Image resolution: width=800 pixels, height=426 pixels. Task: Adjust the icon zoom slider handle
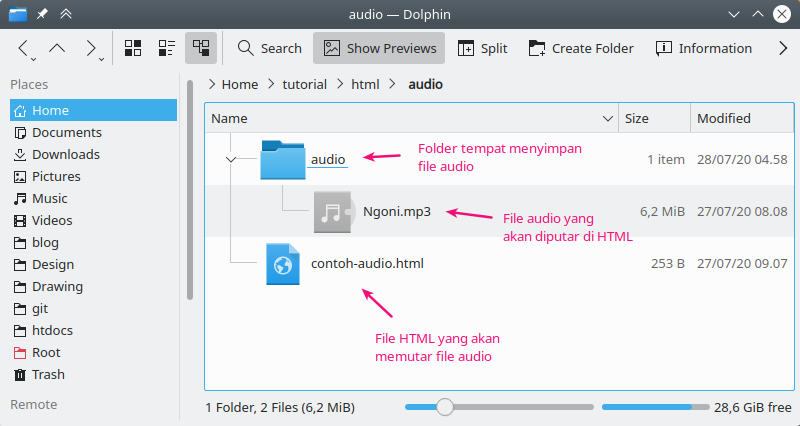tap(445, 407)
